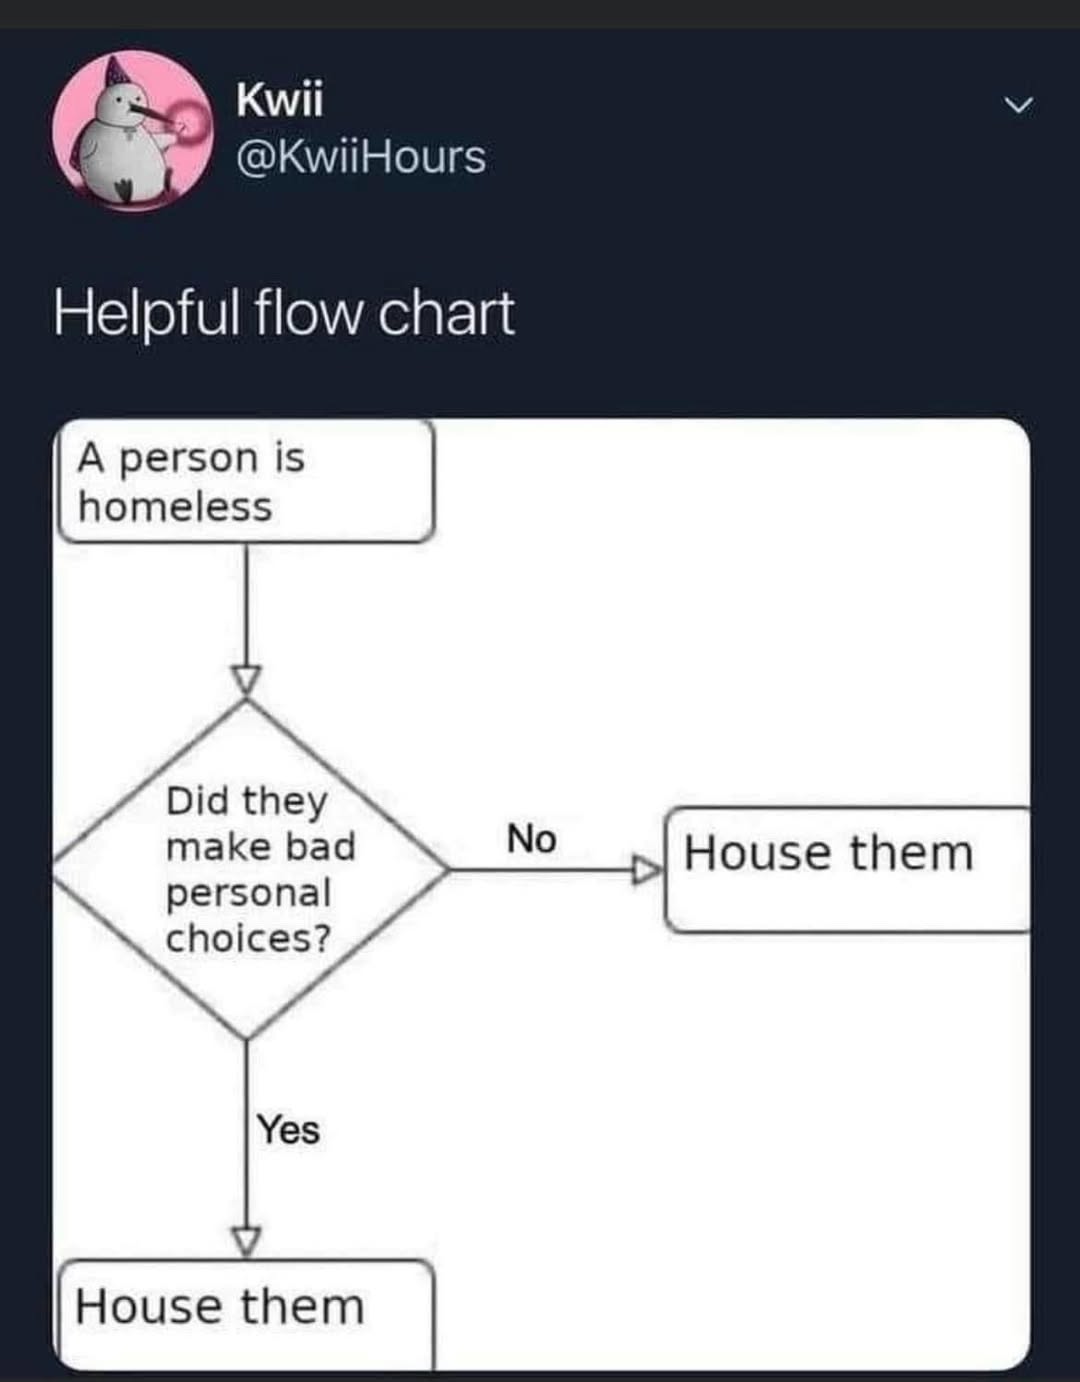Click the Kwii display name
This screenshot has height=1382, width=1080.
[280, 100]
